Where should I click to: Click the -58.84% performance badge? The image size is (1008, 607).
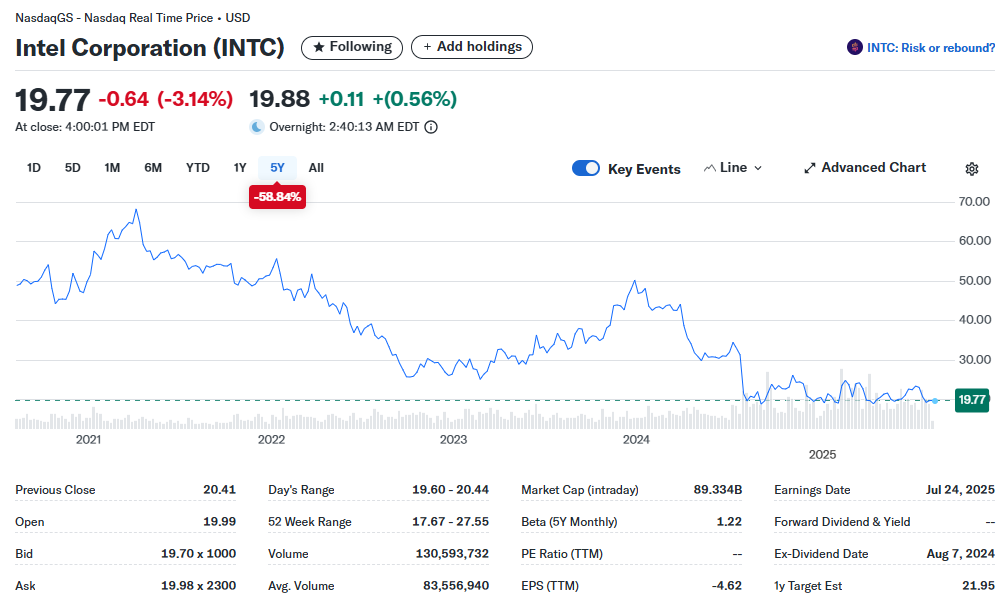(277, 197)
